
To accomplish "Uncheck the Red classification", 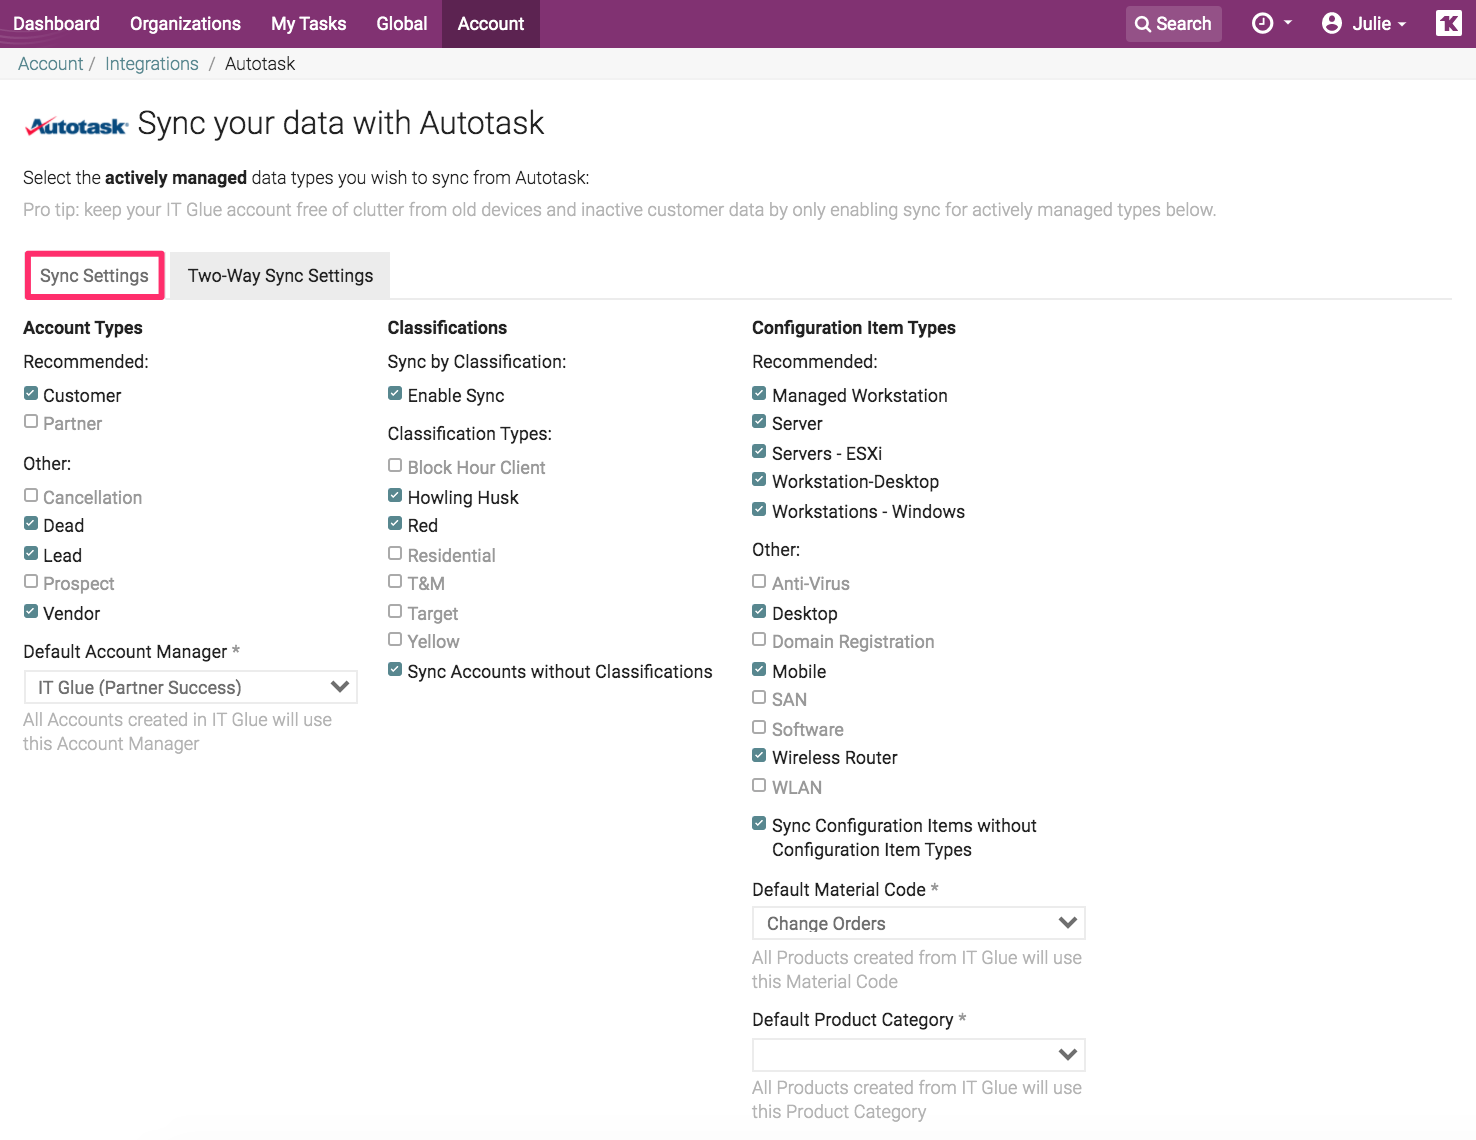I will (x=395, y=524).
